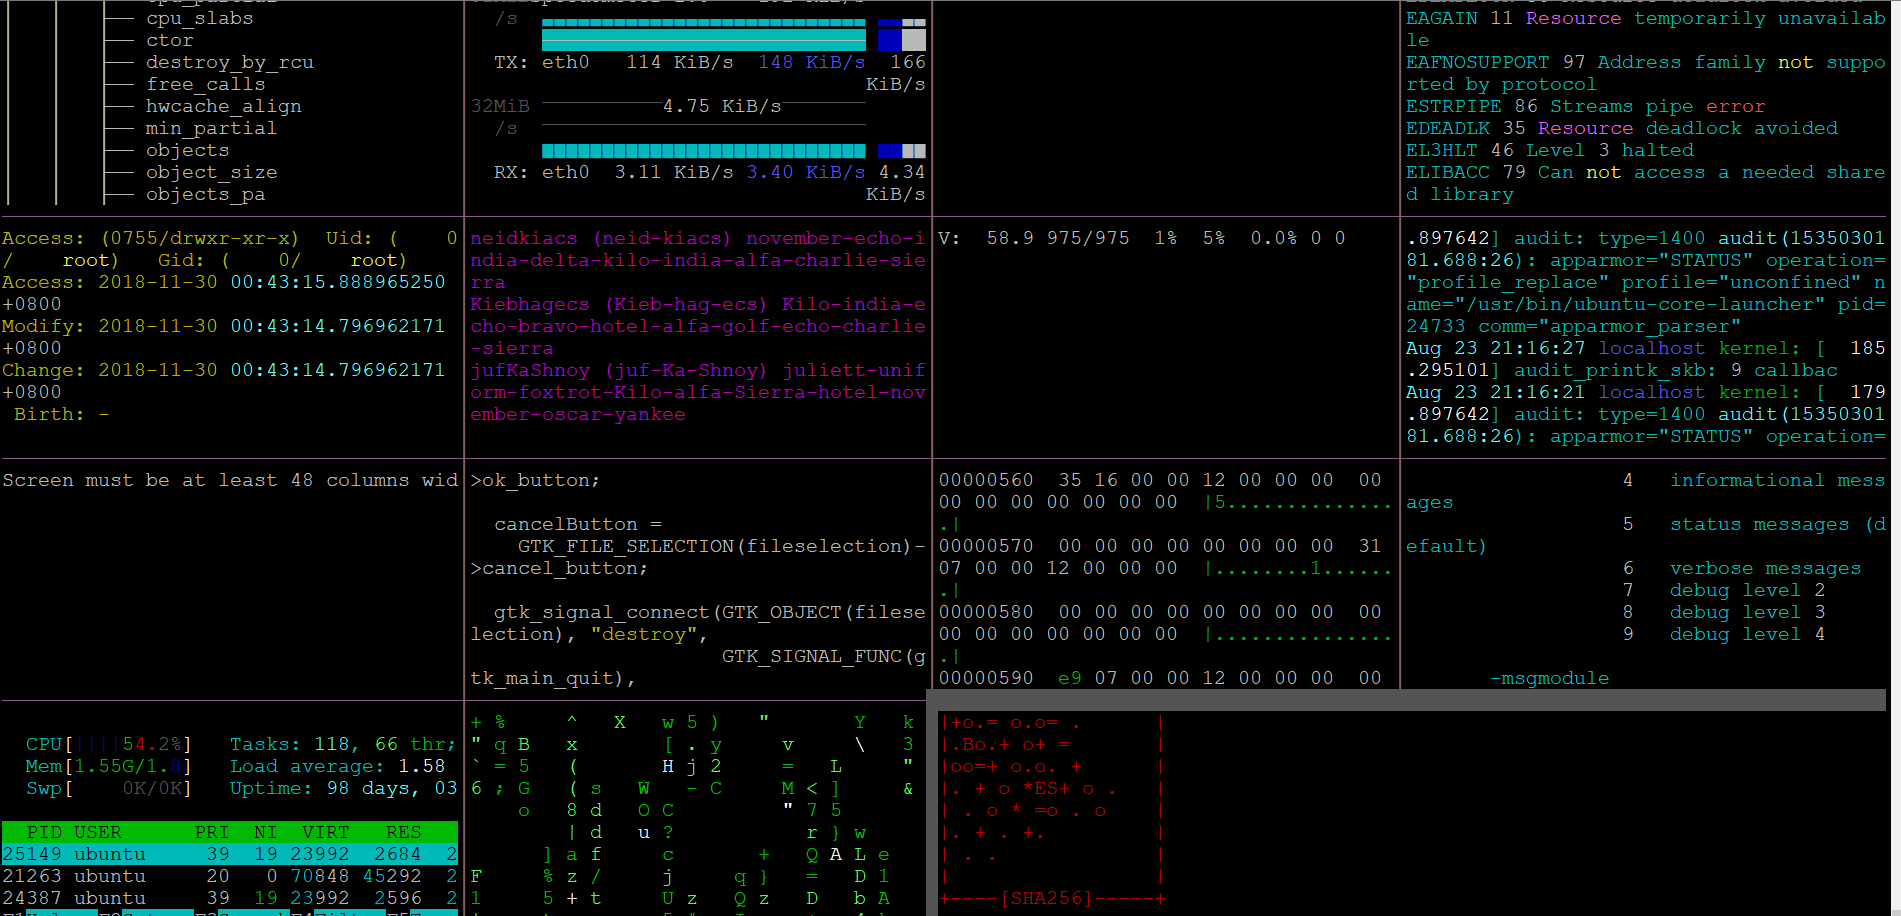This screenshot has height=916, width=1901.
Task: Click the 32MiB scale label
Action: 500,106
